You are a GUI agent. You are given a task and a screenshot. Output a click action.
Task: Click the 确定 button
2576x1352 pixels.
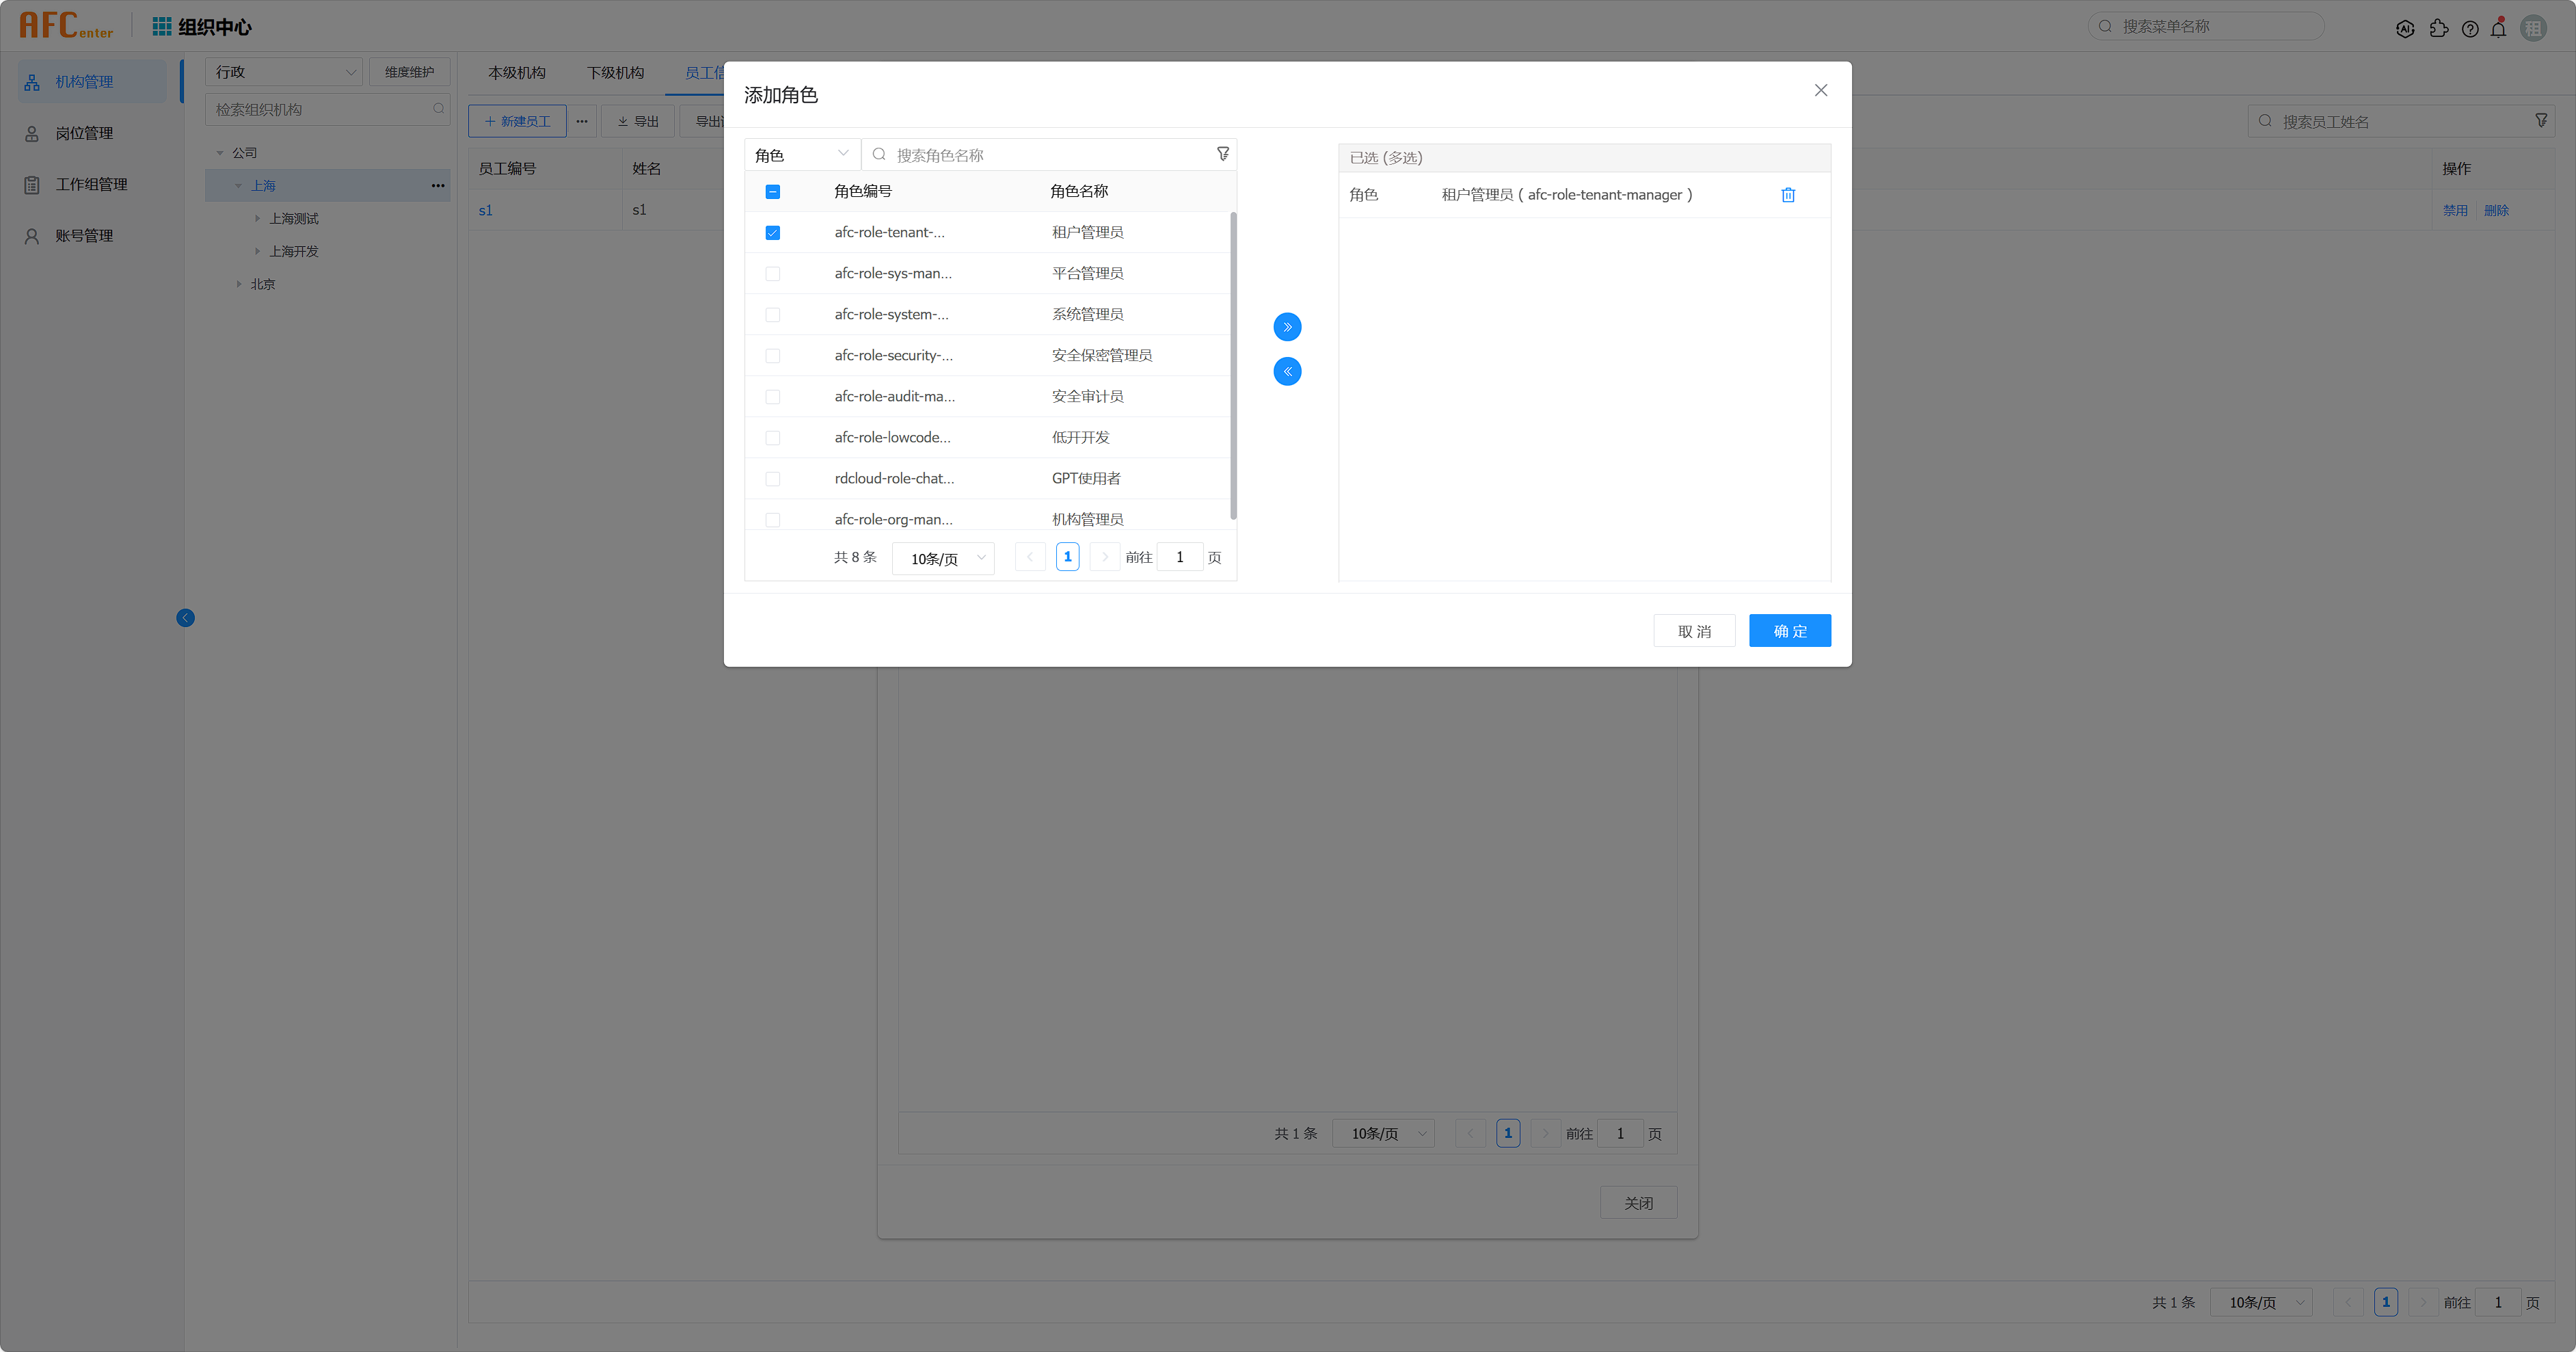(1789, 631)
